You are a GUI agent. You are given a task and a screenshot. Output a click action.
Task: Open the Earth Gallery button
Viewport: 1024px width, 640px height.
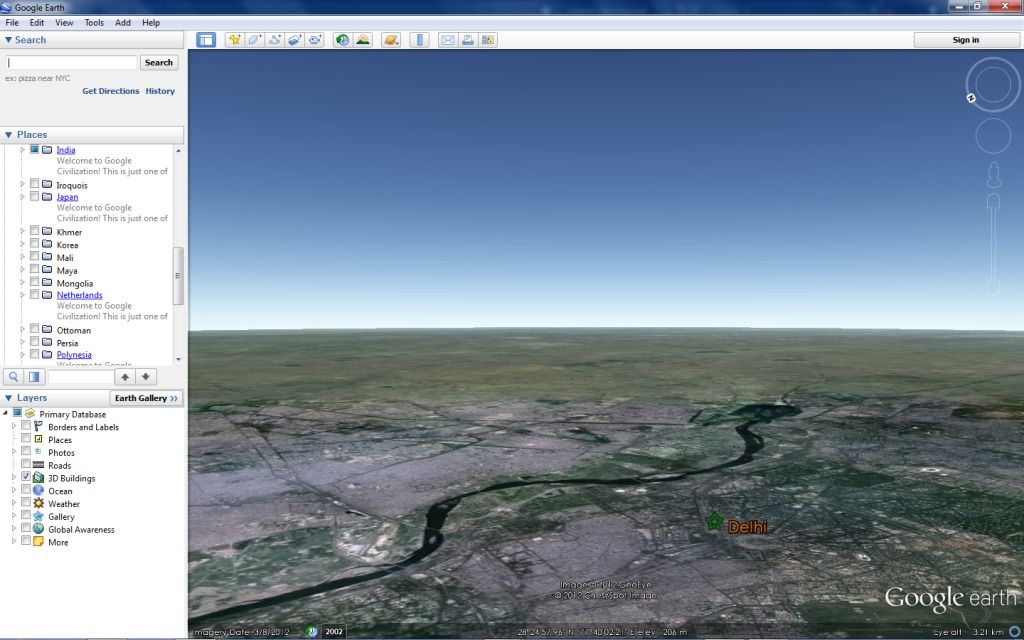click(x=146, y=398)
